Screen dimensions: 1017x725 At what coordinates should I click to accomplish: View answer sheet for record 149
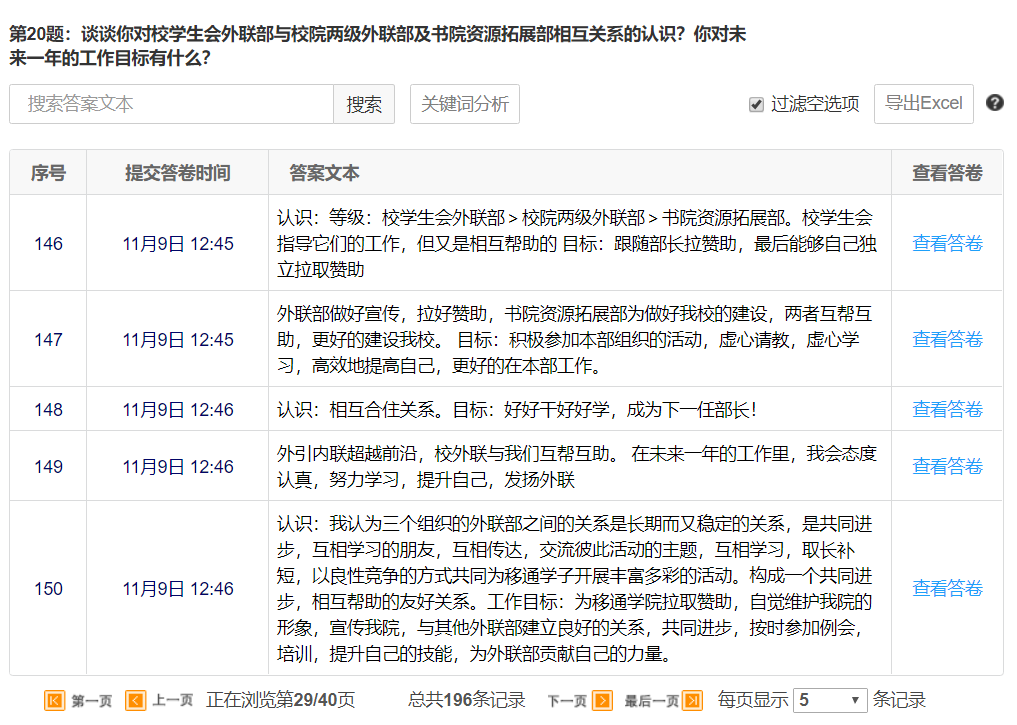point(947,466)
